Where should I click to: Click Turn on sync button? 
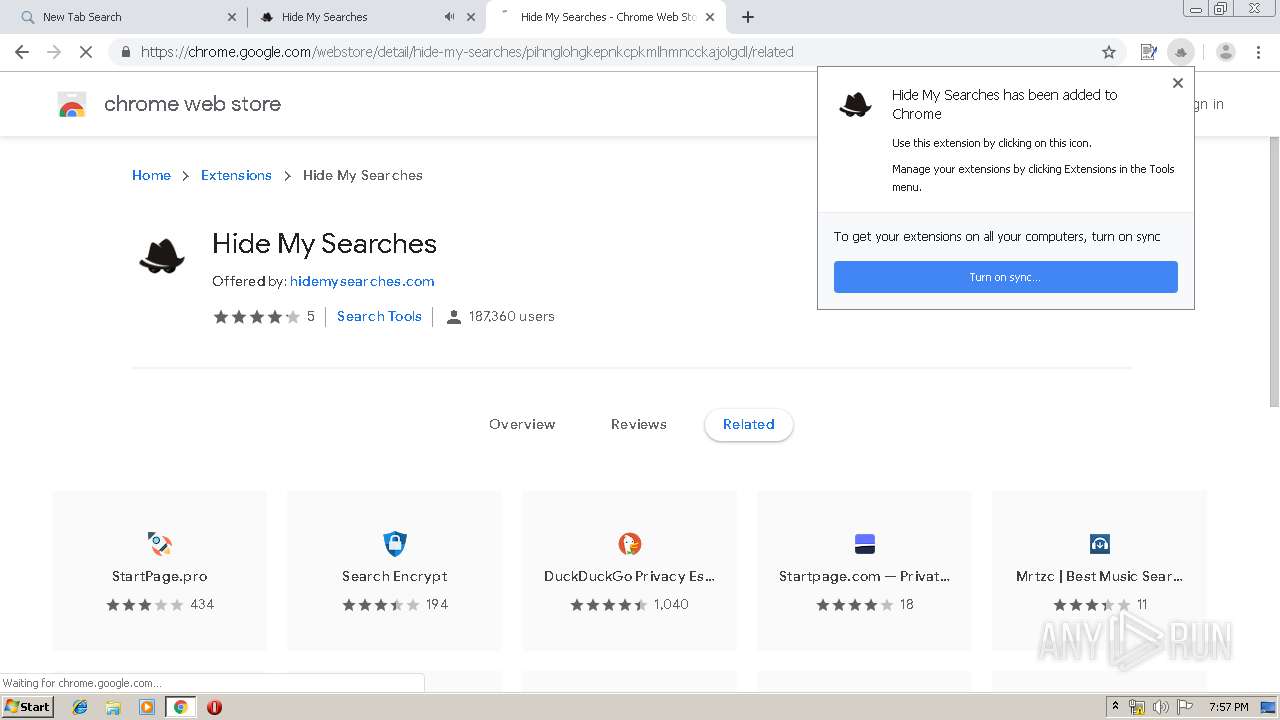point(1006,277)
